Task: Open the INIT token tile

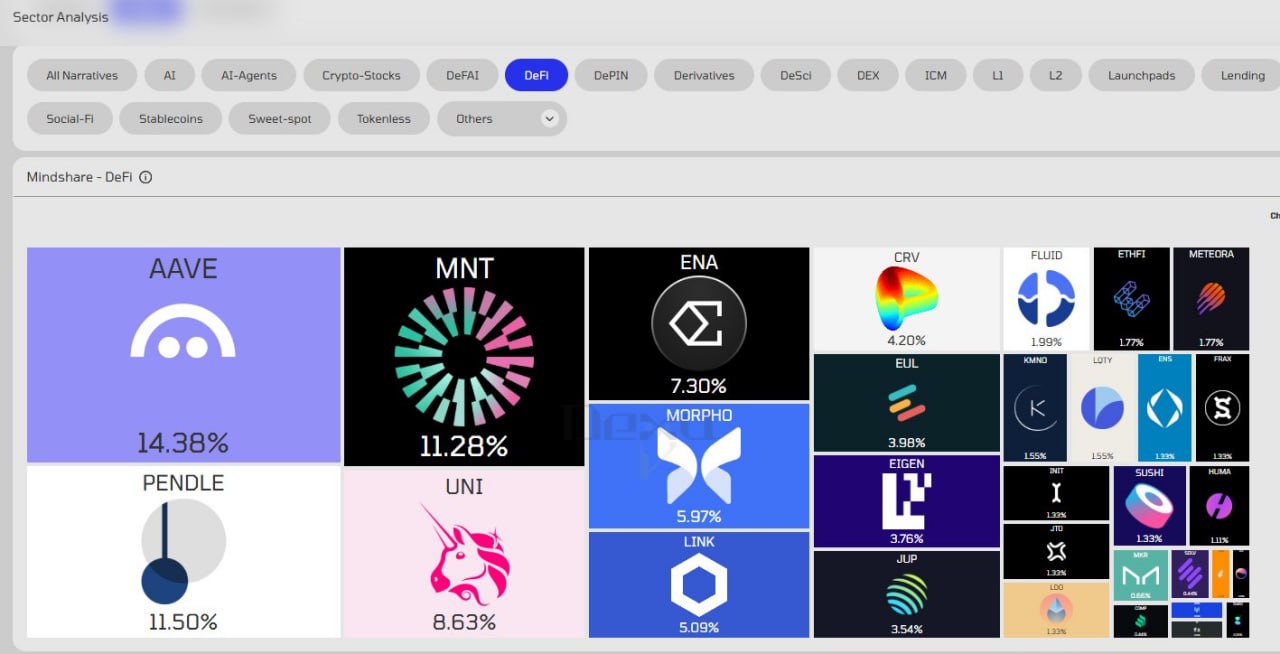Action: [1056, 493]
